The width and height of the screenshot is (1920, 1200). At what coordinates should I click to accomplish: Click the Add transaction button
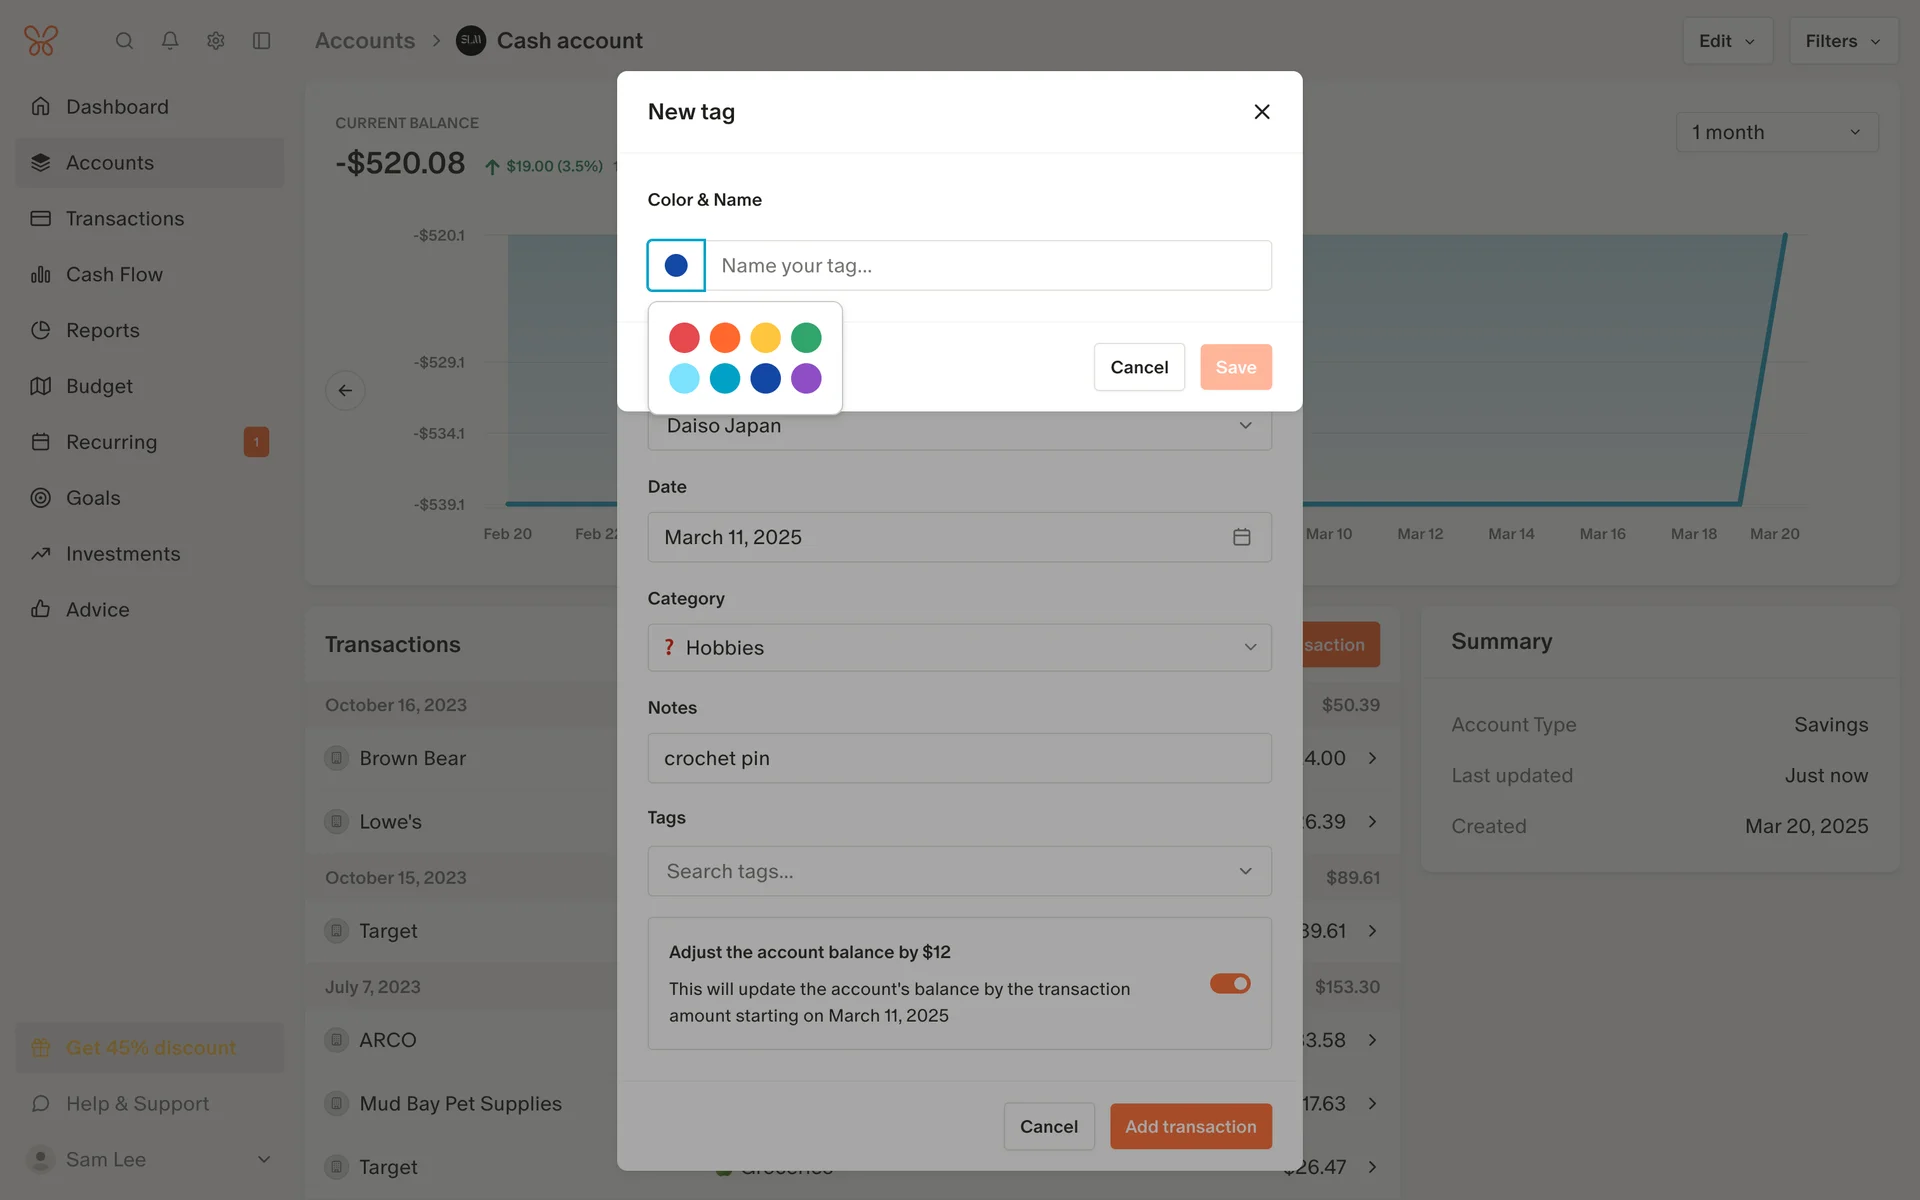coord(1190,1126)
